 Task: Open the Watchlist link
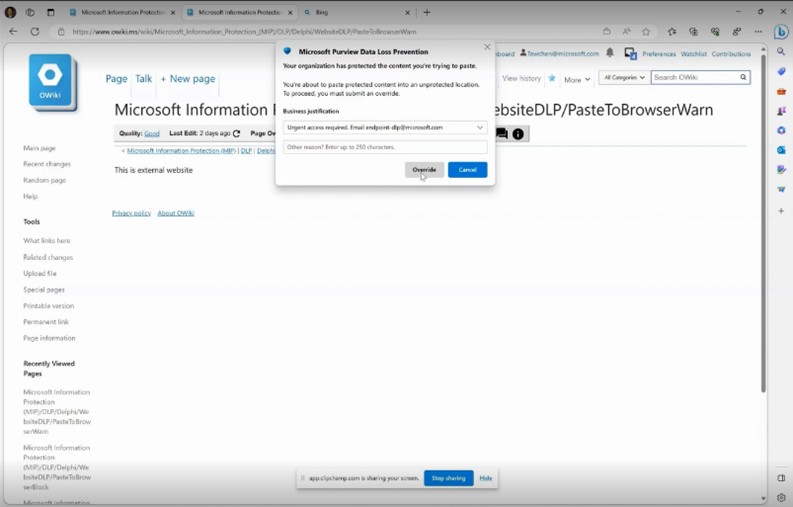[693, 54]
